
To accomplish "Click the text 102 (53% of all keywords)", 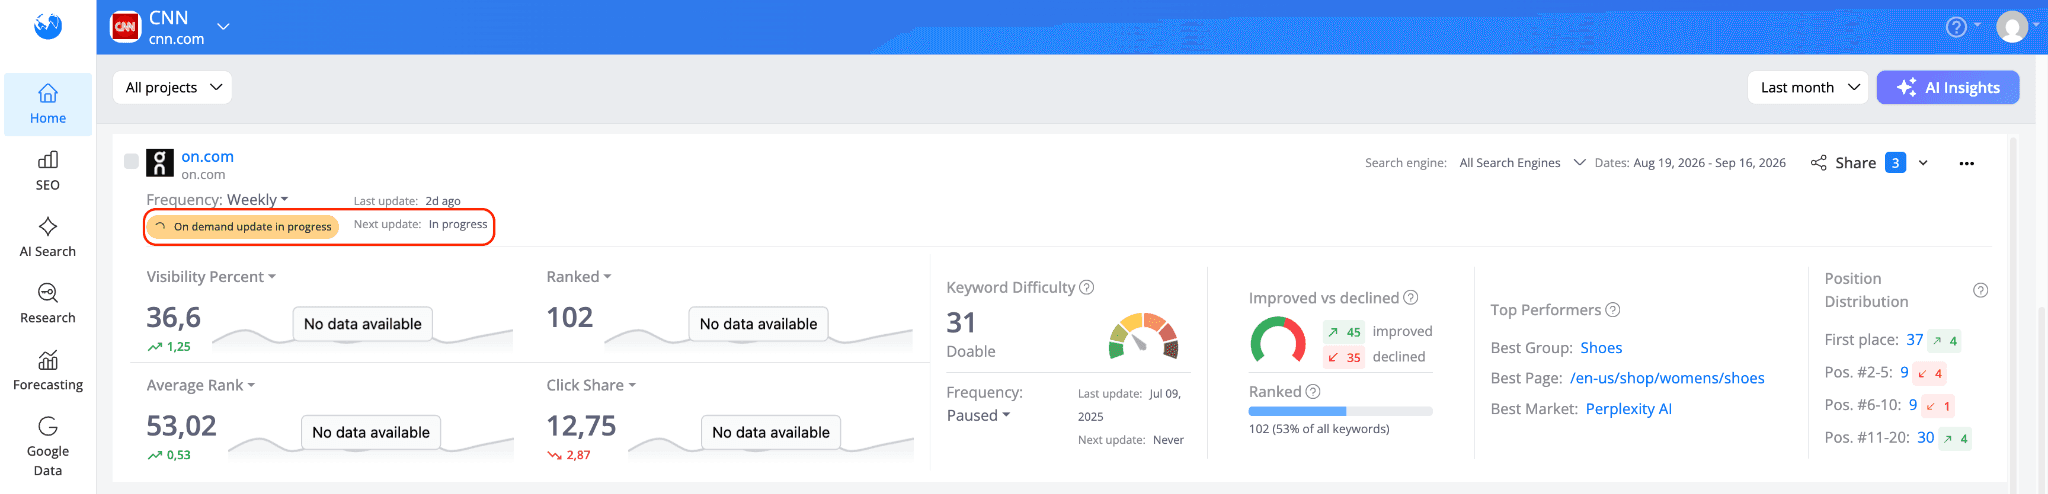I will click(1319, 429).
